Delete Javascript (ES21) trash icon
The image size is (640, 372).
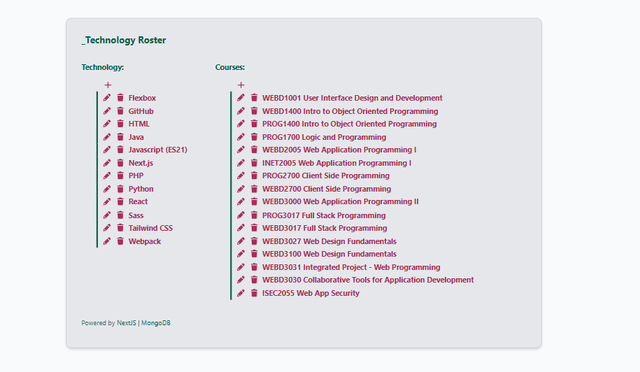tap(120, 149)
